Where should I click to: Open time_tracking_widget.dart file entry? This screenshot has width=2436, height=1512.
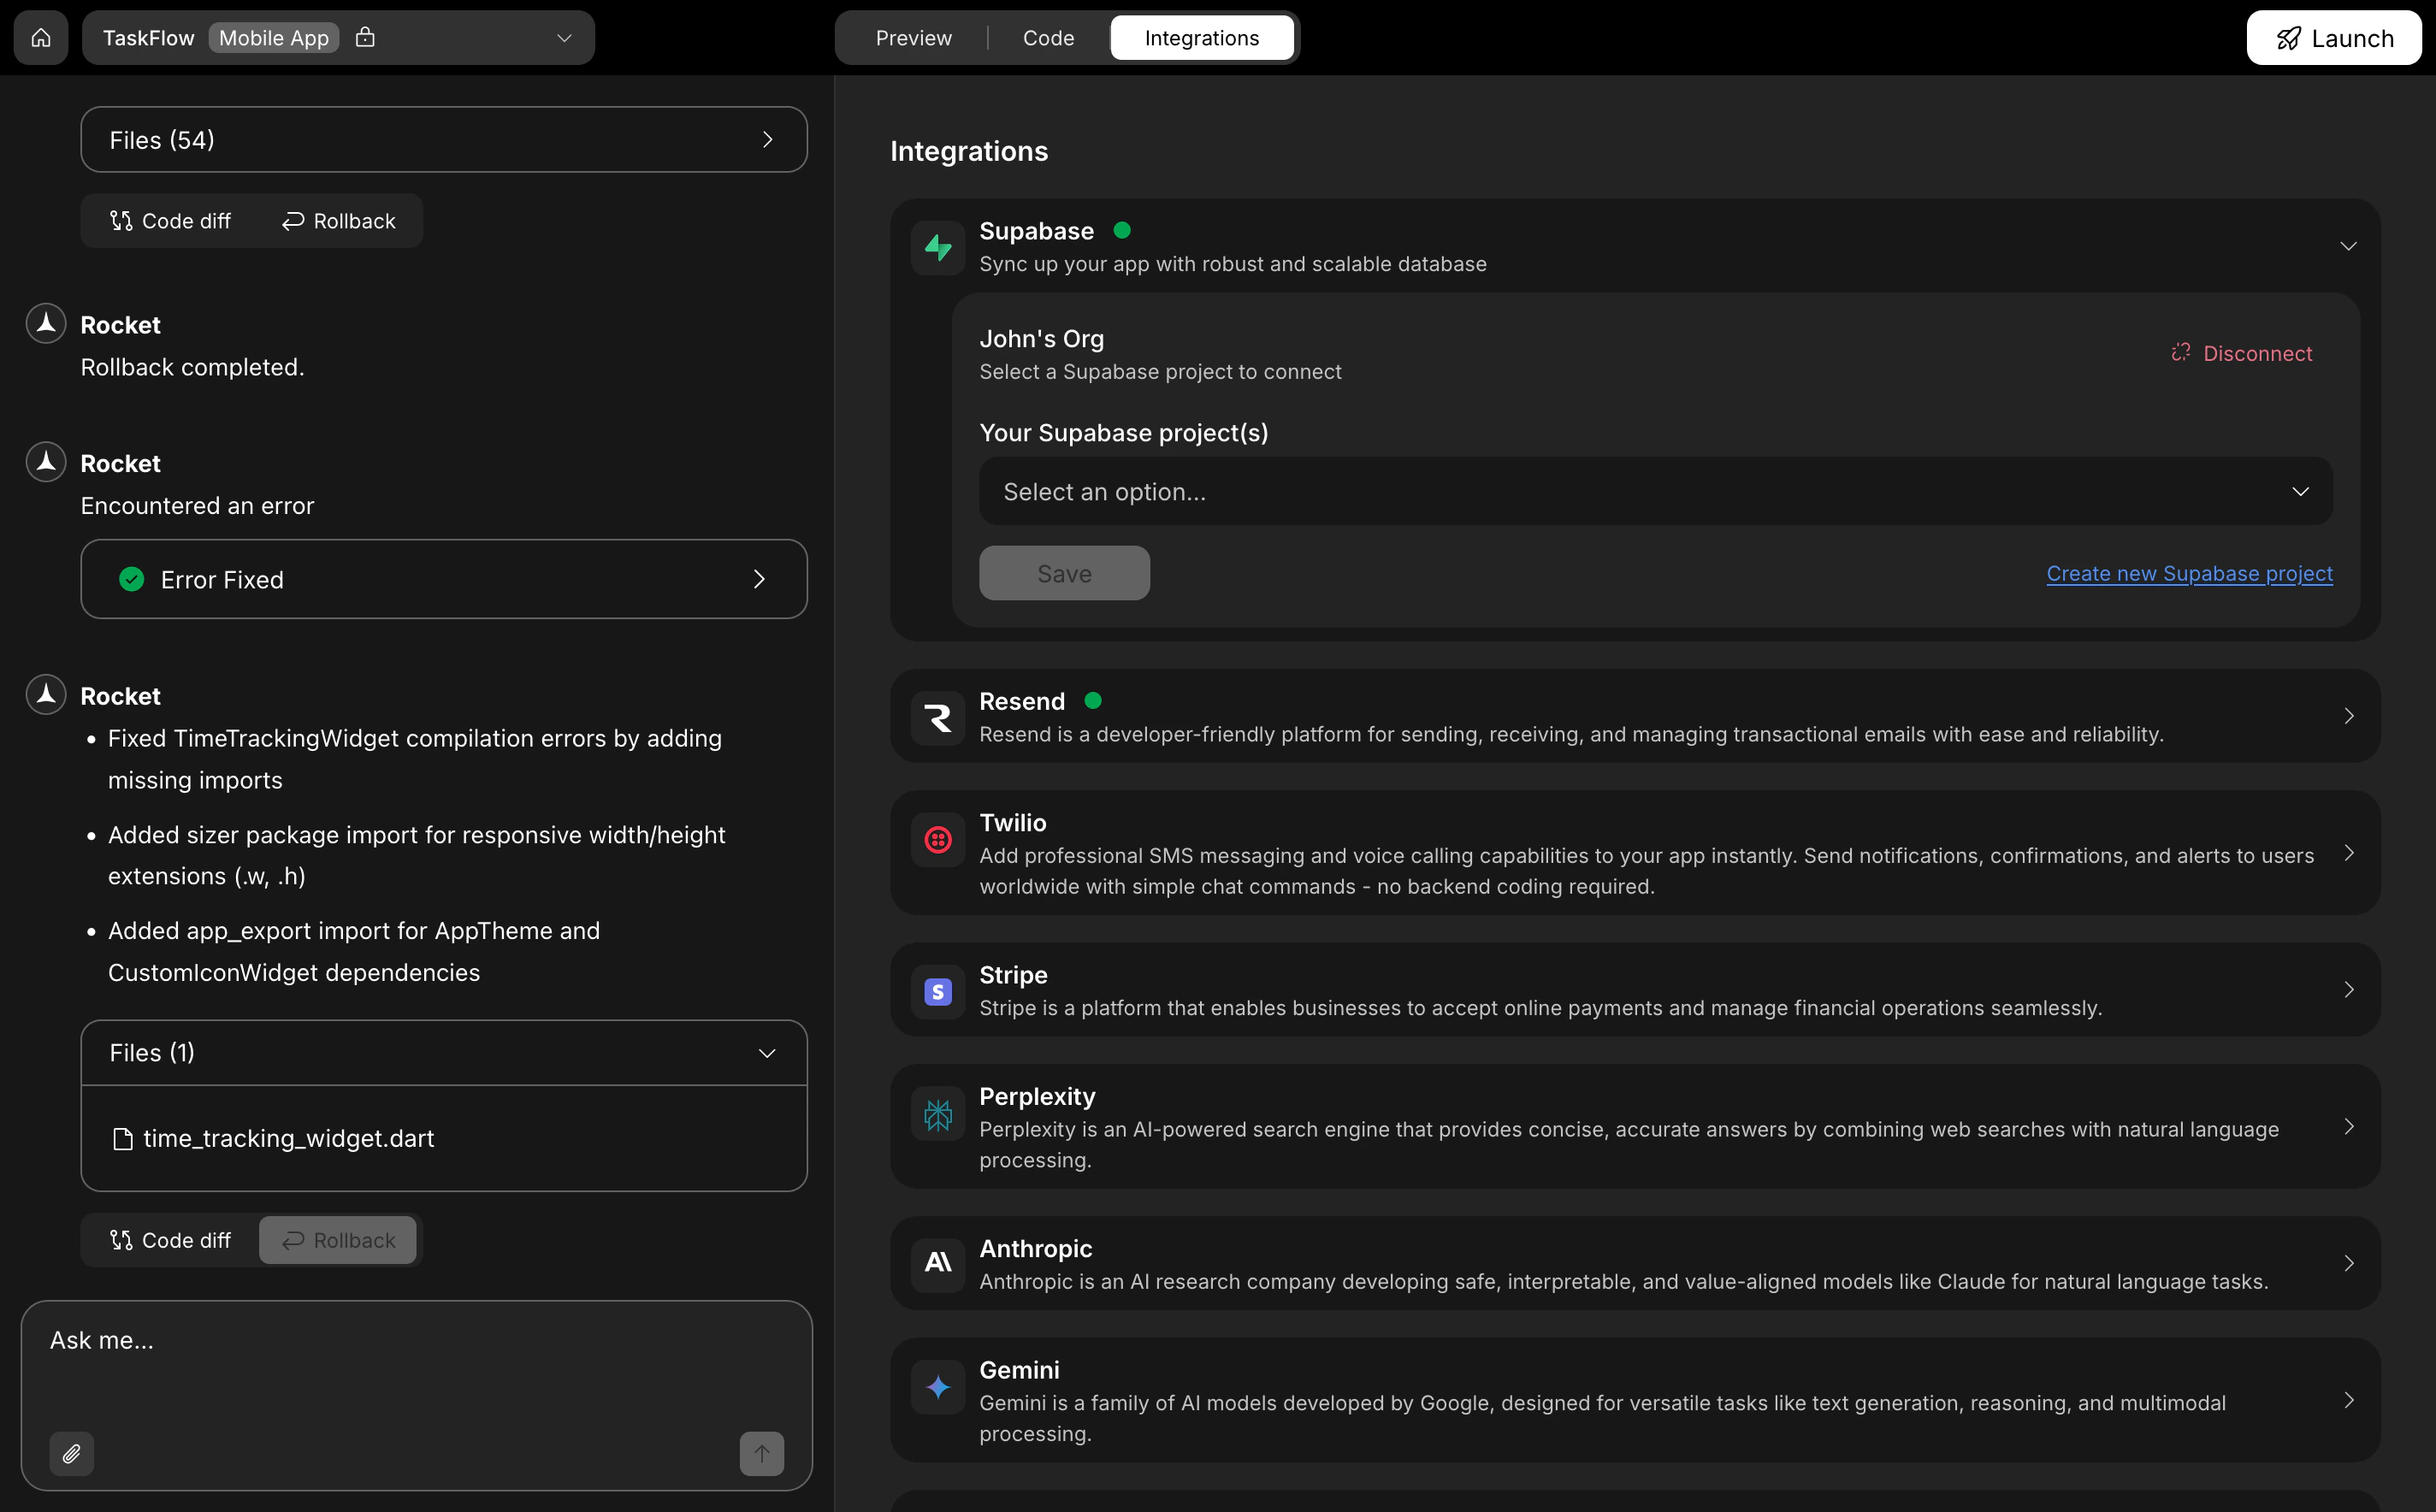pos(288,1138)
